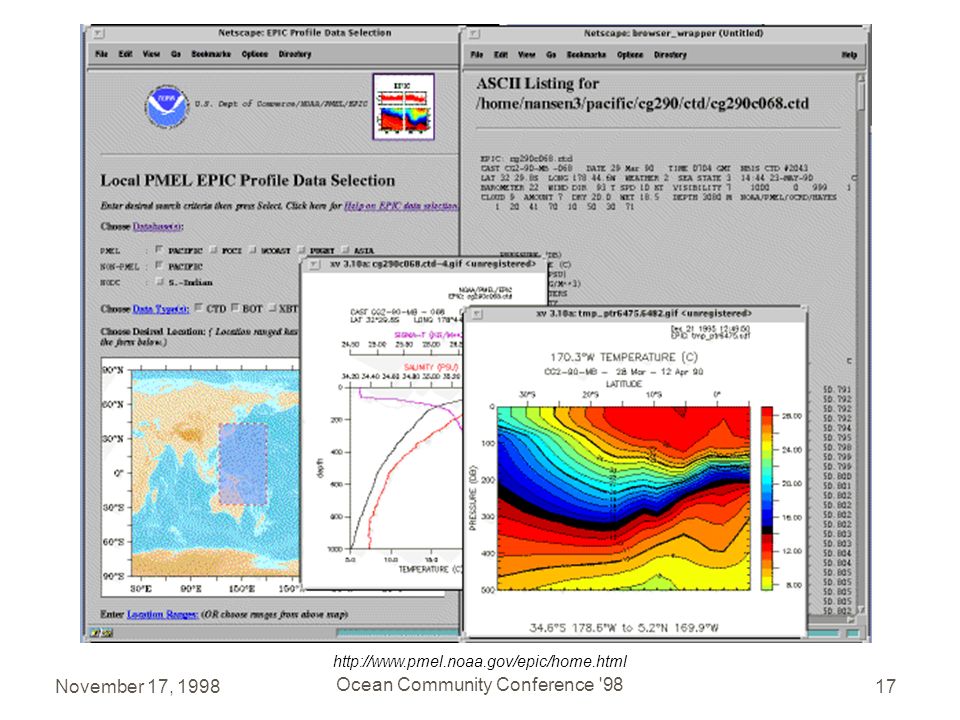This screenshot has height=720, width=960.
Task: Follow the Location Ranges link
Action: pos(162,614)
